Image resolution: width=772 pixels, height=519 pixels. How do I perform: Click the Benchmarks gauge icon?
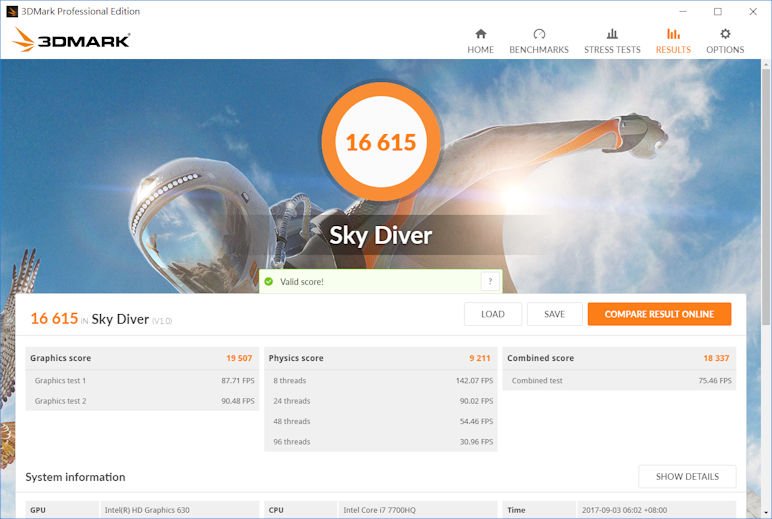[x=539, y=33]
